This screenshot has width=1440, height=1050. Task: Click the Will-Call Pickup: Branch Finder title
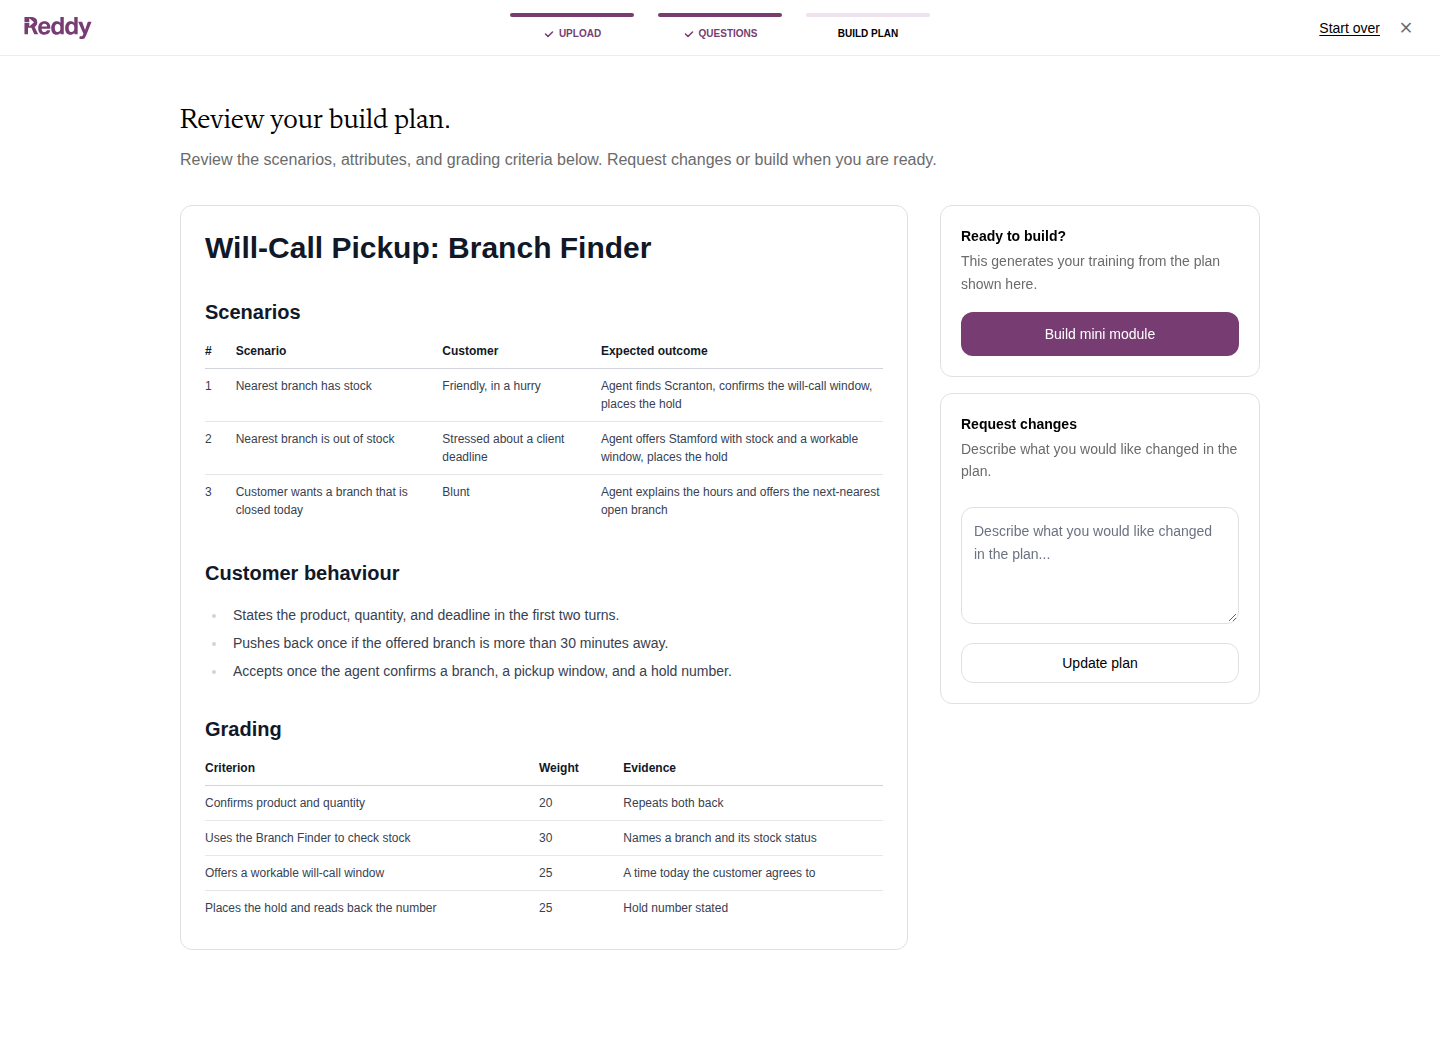coord(428,248)
